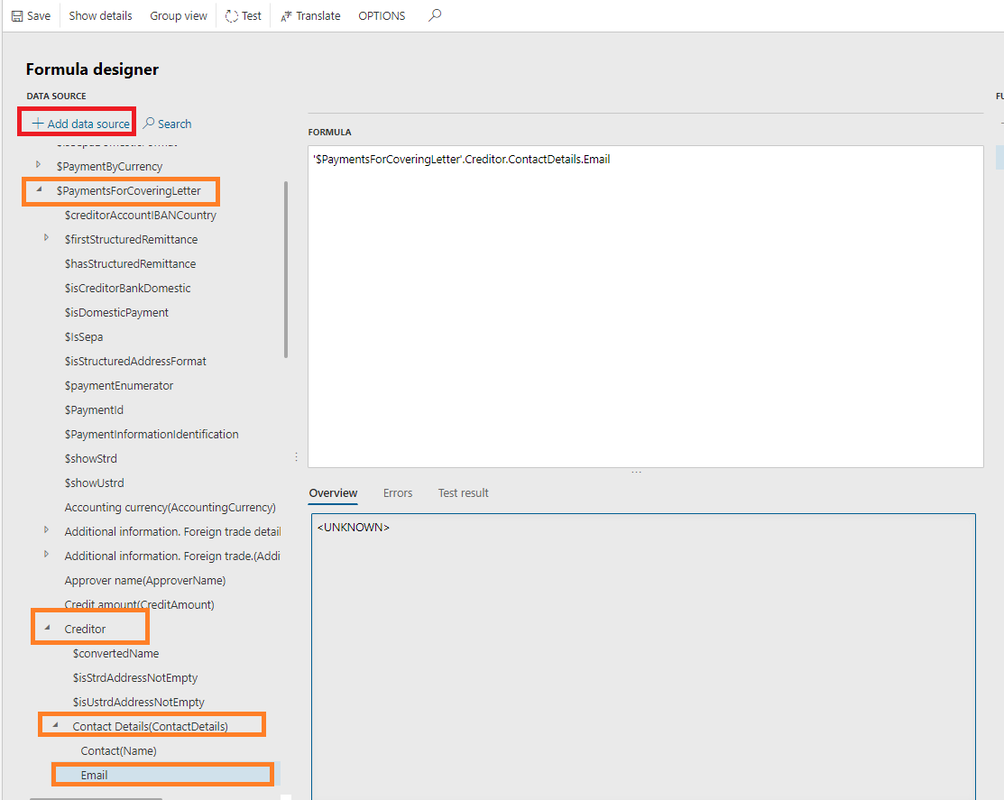Open the OPTIONS menu
Image resolution: width=1004 pixels, height=800 pixels.
(382, 16)
